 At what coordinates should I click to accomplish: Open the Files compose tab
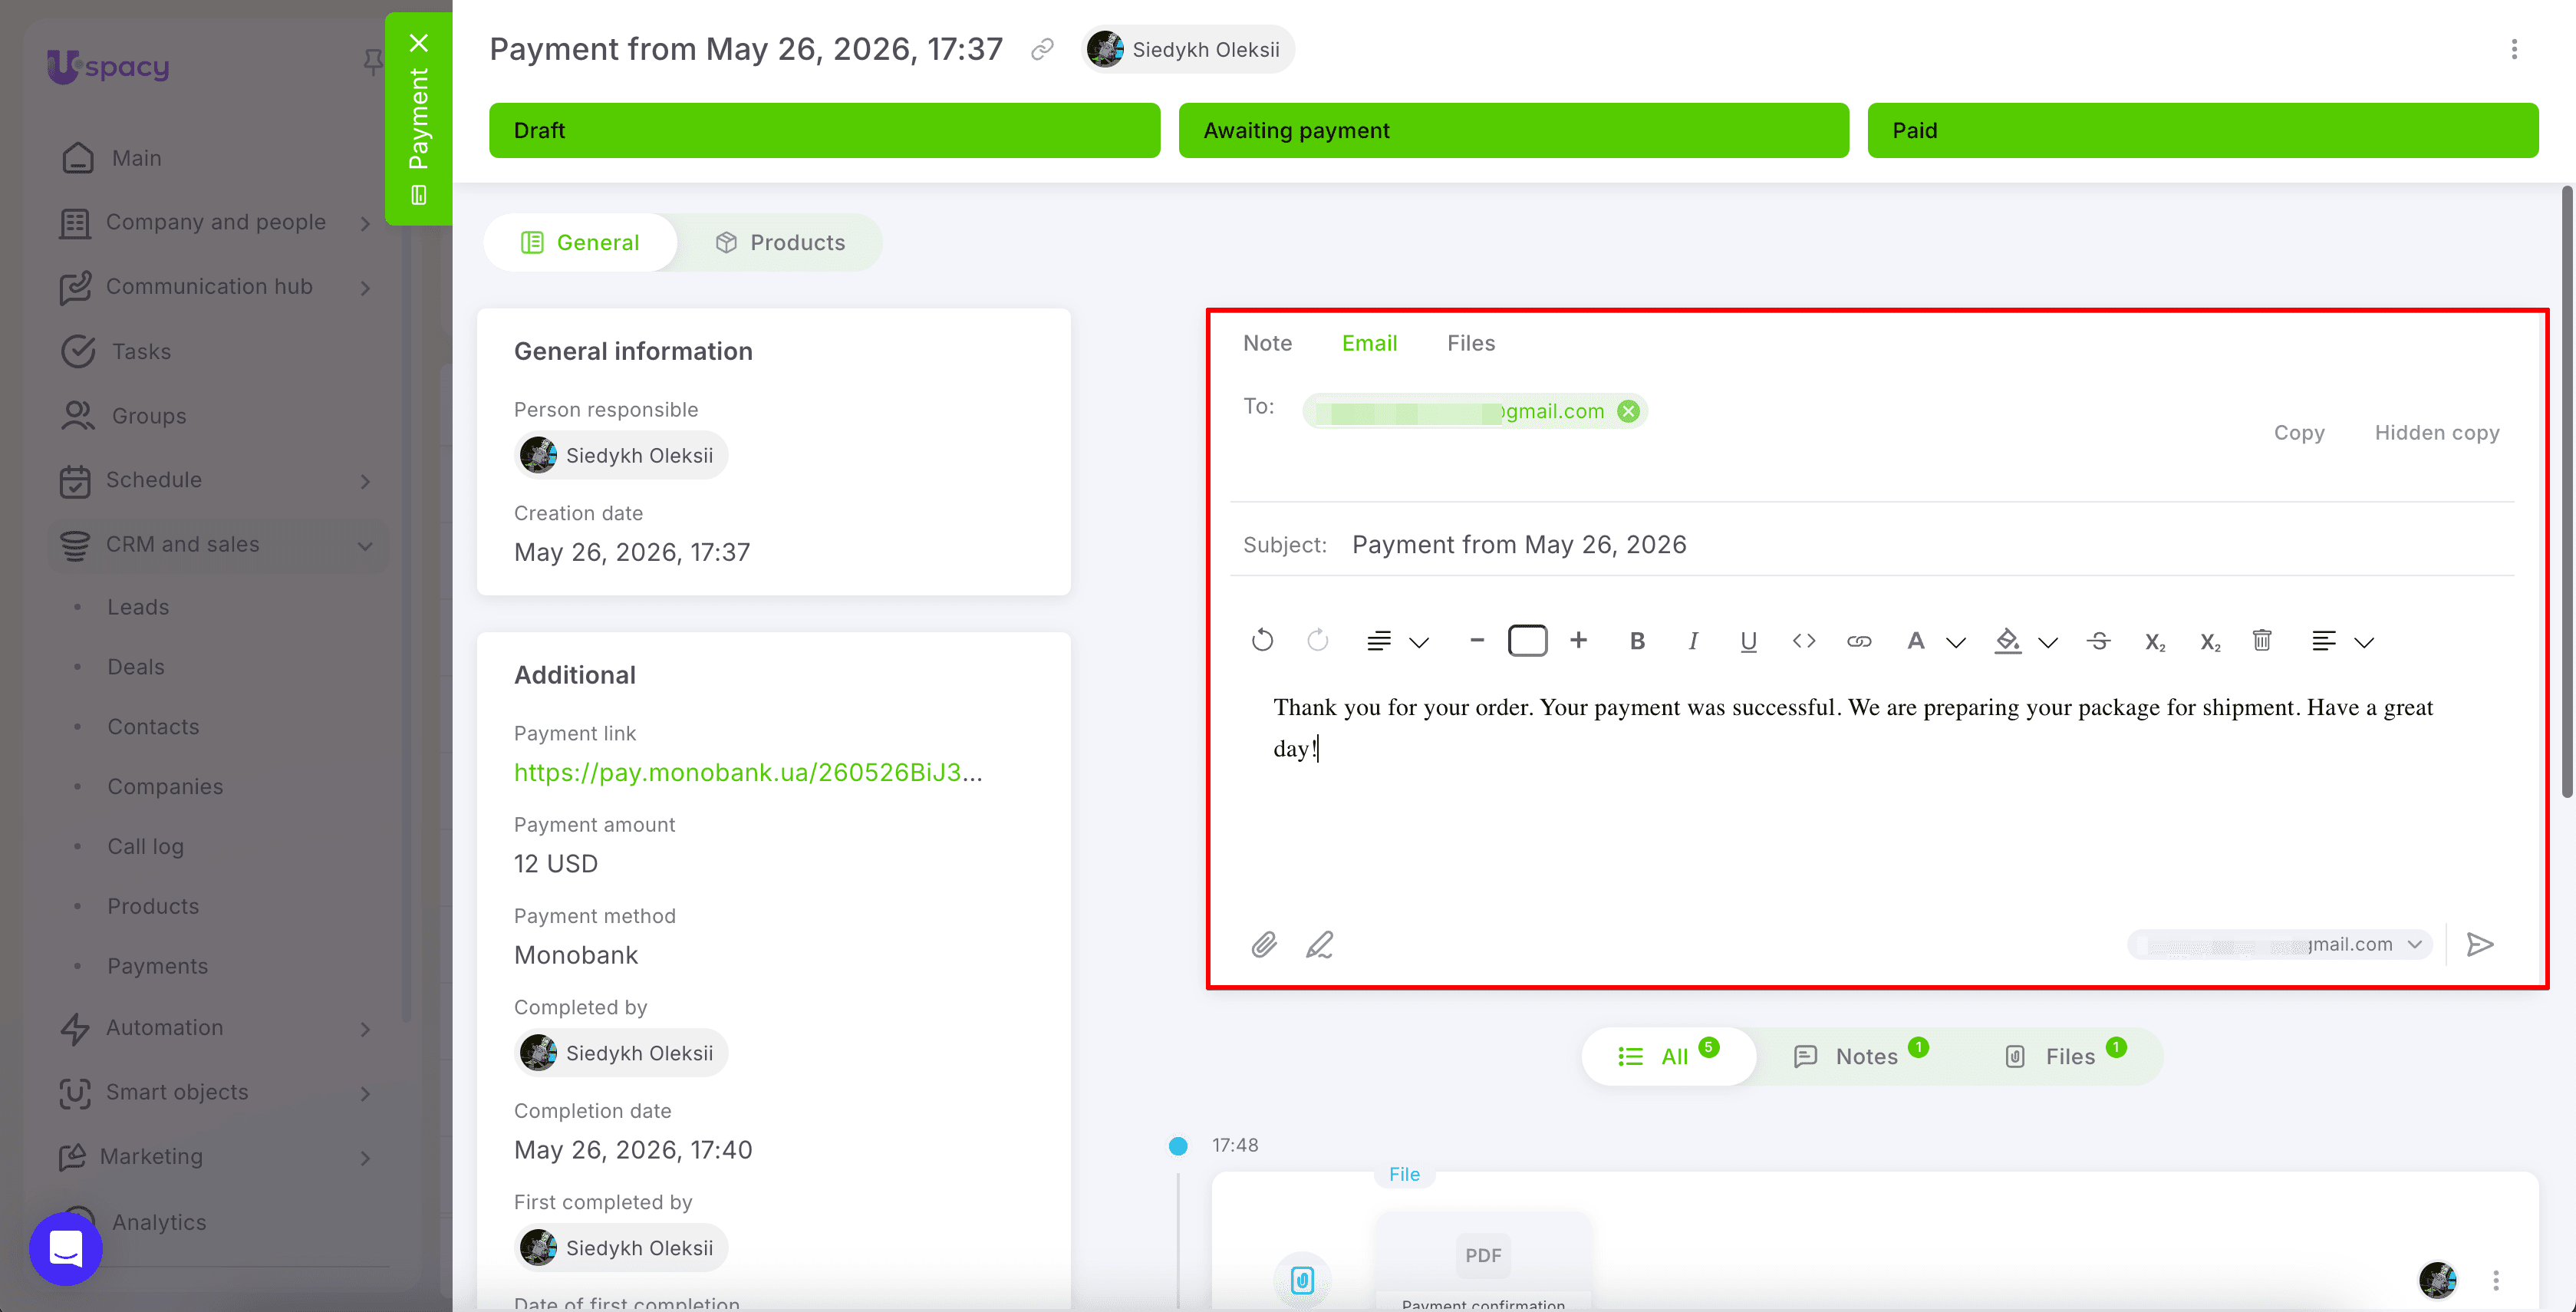pyautogui.click(x=1471, y=343)
